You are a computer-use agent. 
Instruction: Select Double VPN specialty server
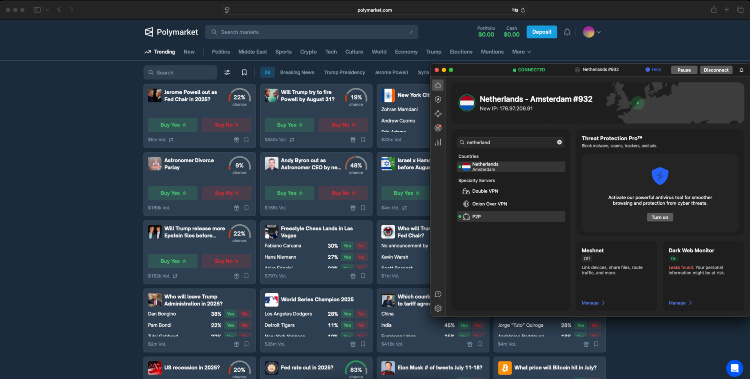511,191
